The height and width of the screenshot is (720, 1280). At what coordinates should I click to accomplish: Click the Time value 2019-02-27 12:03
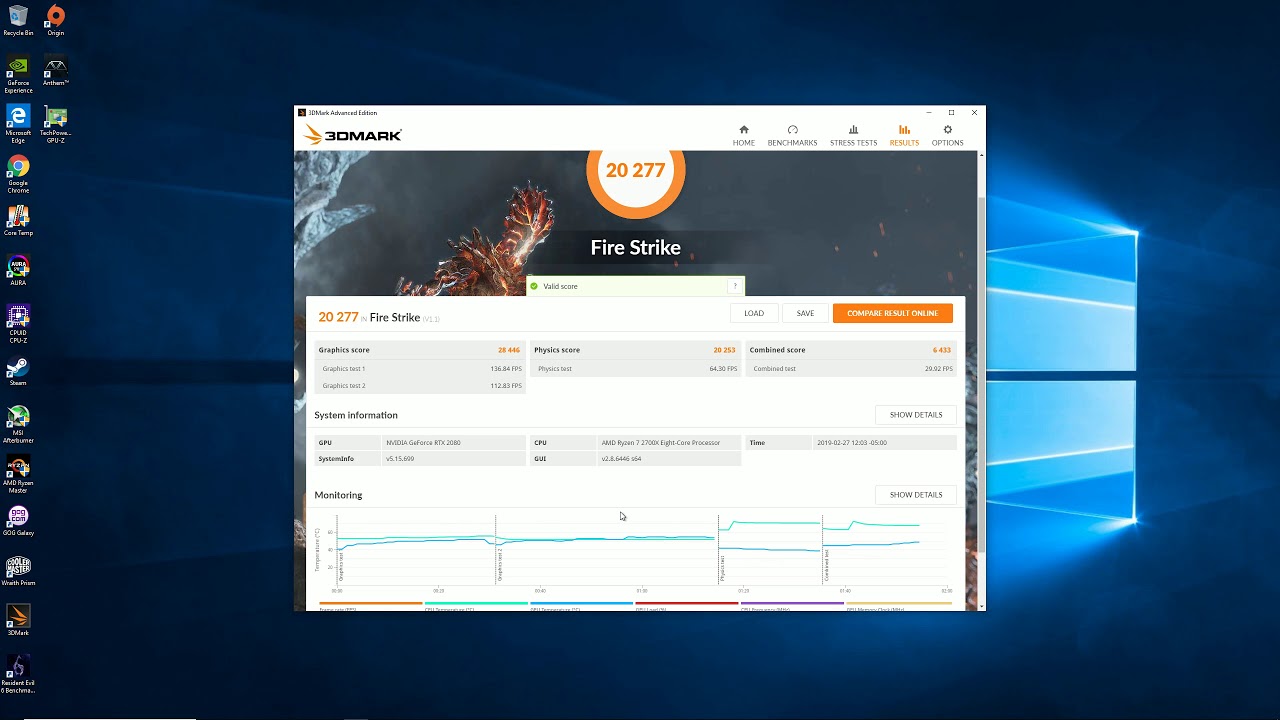coord(851,442)
